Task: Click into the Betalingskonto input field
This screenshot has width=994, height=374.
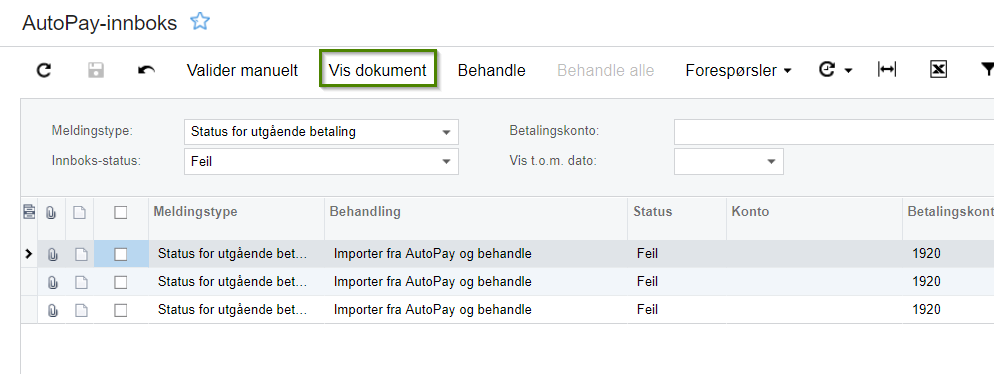Action: click(834, 132)
